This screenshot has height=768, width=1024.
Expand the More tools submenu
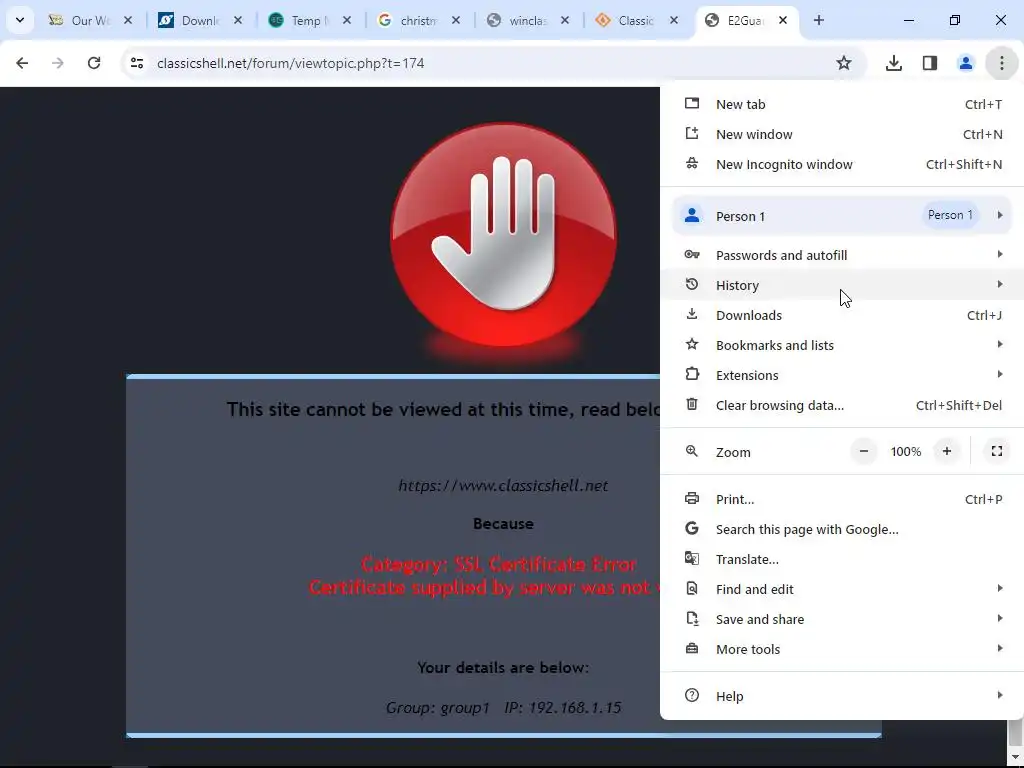pyautogui.click(x=842, y=650)
